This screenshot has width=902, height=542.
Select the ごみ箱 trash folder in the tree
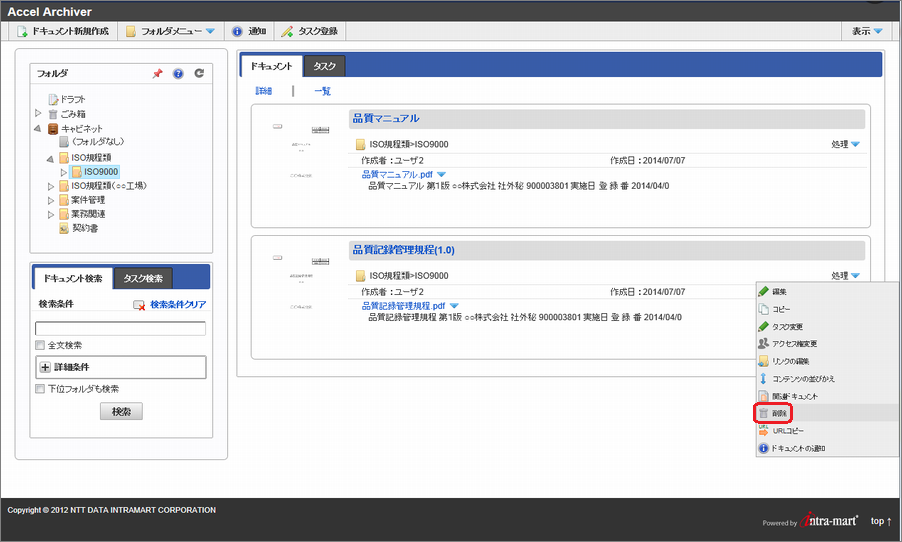click(x=72, y=114)
